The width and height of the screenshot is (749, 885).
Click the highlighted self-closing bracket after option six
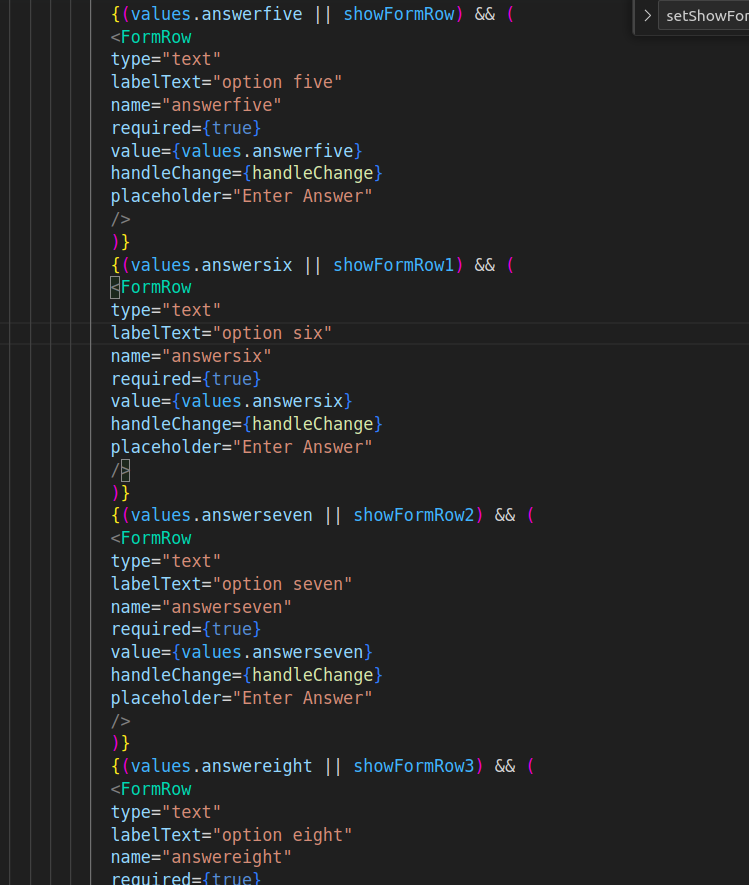click(x=125, y=470)
